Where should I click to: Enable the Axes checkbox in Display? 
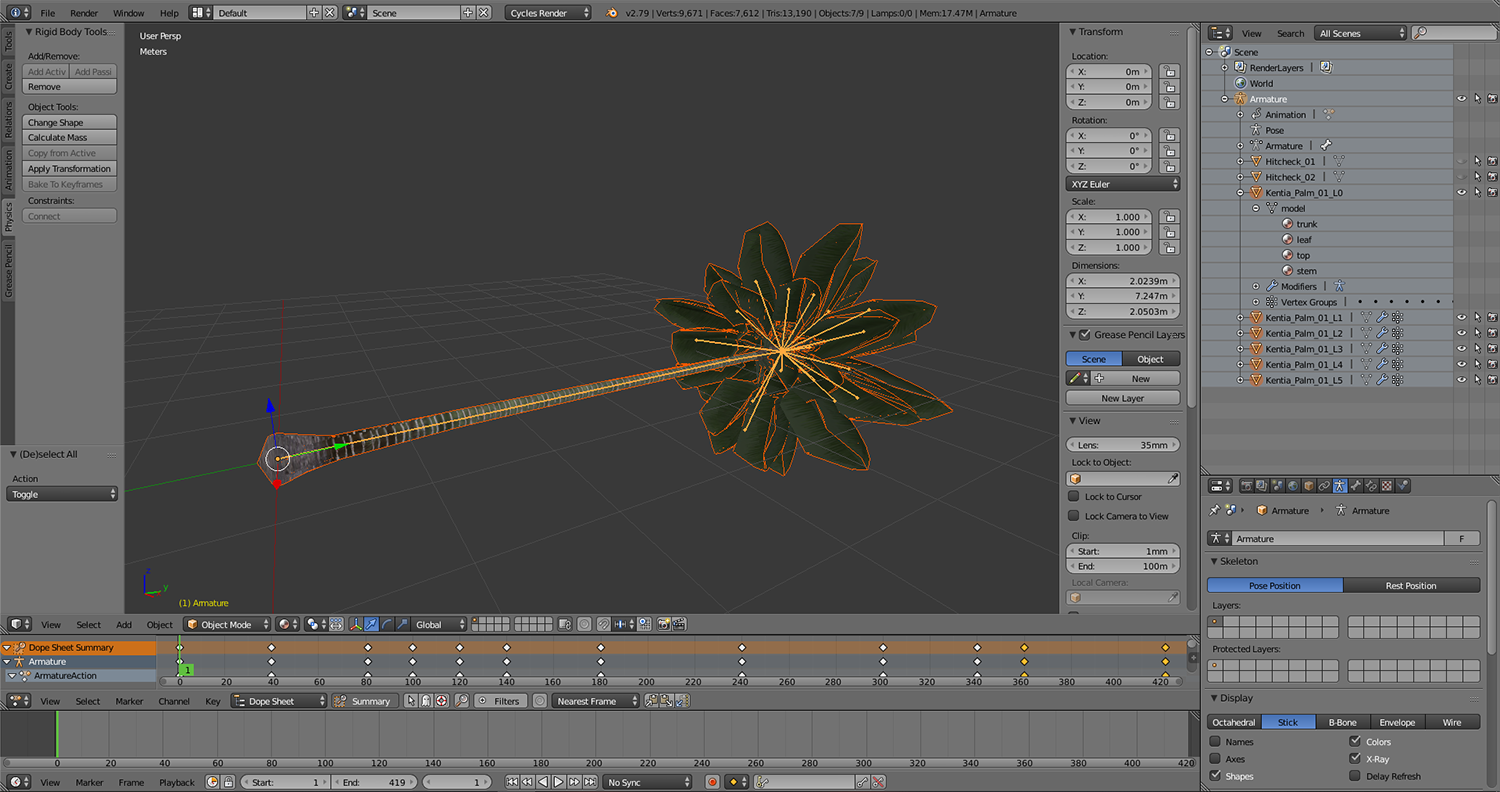click(1215, 759)
